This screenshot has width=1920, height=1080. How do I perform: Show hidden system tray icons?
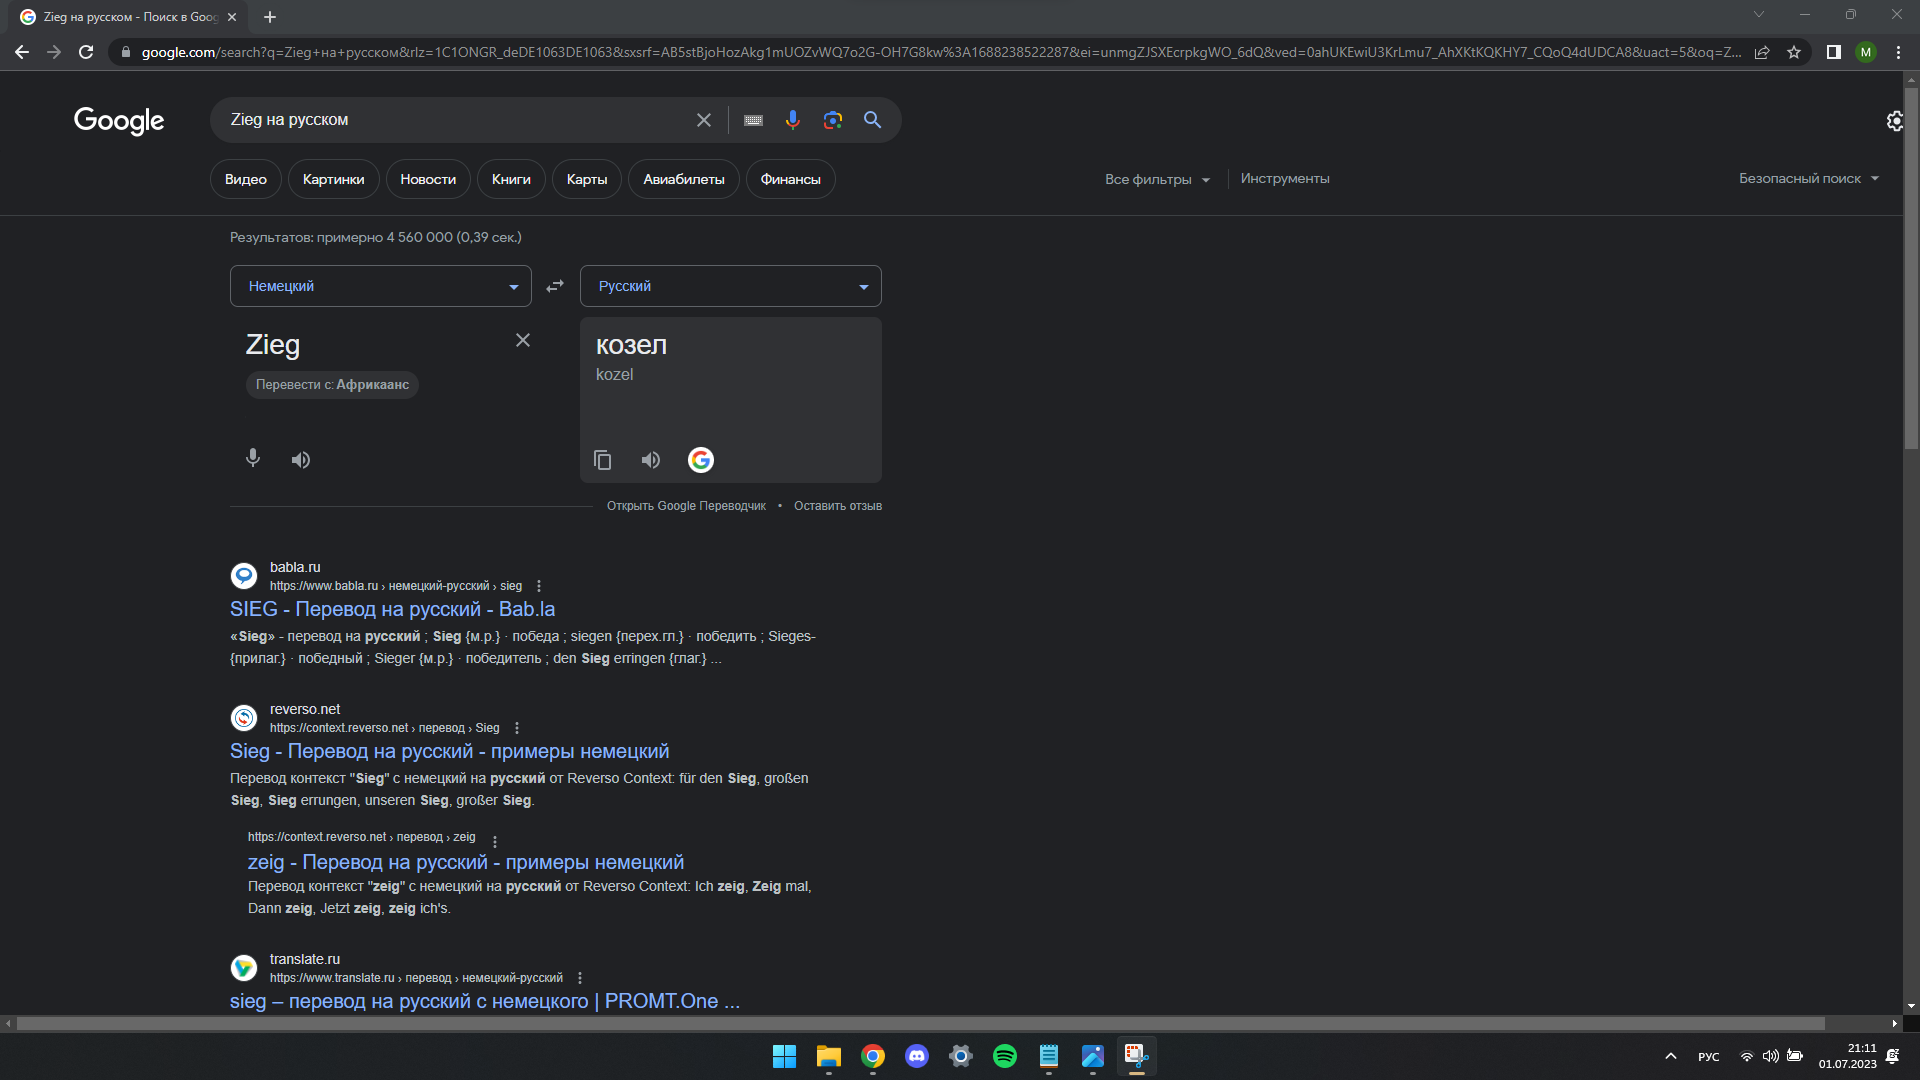(1670, 1056)
